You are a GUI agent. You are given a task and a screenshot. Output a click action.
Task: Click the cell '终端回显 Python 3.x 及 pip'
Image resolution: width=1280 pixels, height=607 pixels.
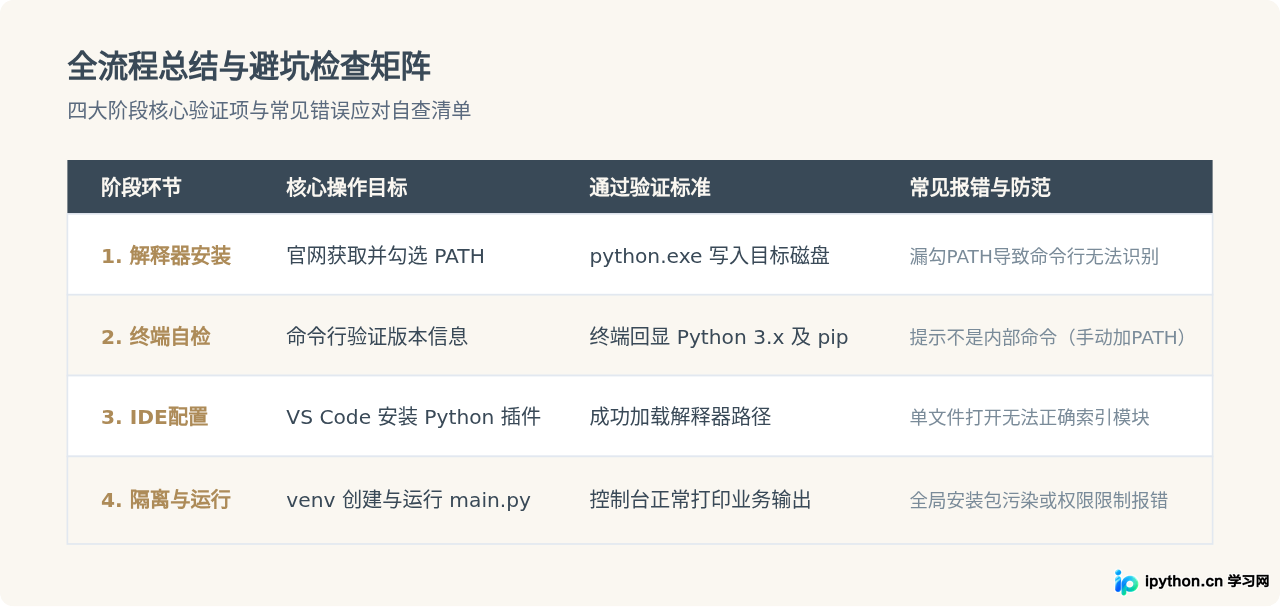tap(718, 337)
